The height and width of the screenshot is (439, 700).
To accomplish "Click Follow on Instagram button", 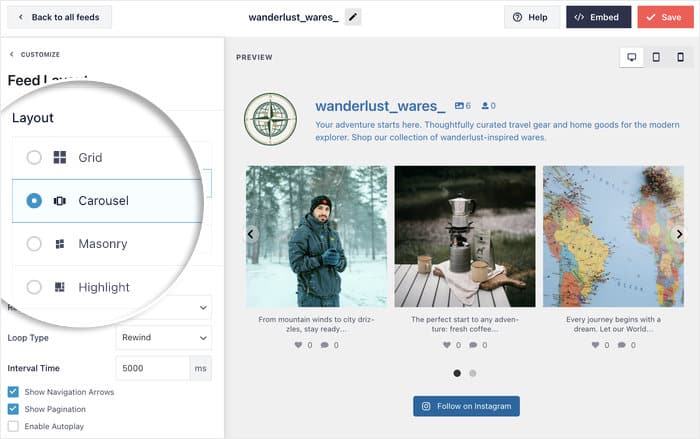I will 466,406.
